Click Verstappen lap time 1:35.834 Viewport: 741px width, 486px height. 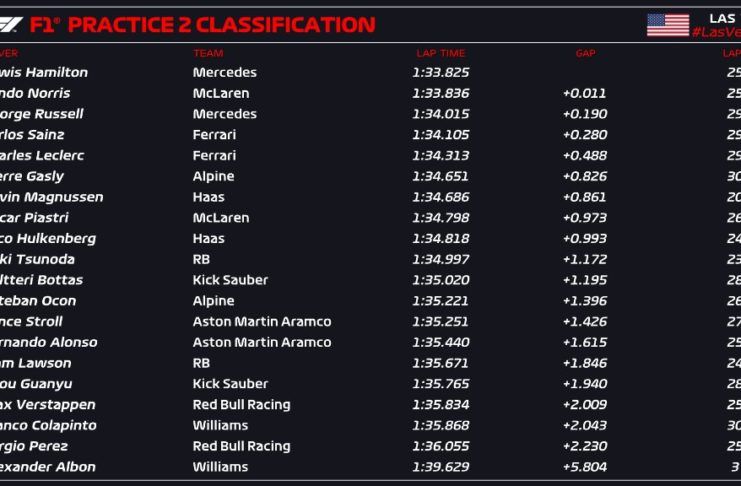440,404
